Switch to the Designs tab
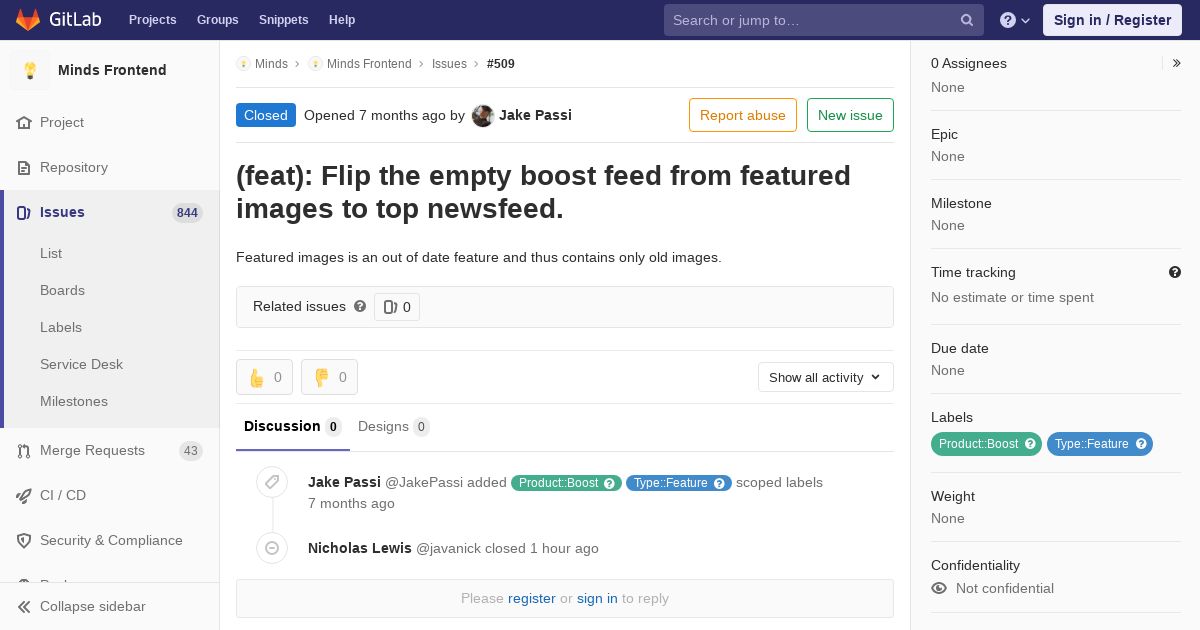1200x630 pixels. click(x=393, y=427)
